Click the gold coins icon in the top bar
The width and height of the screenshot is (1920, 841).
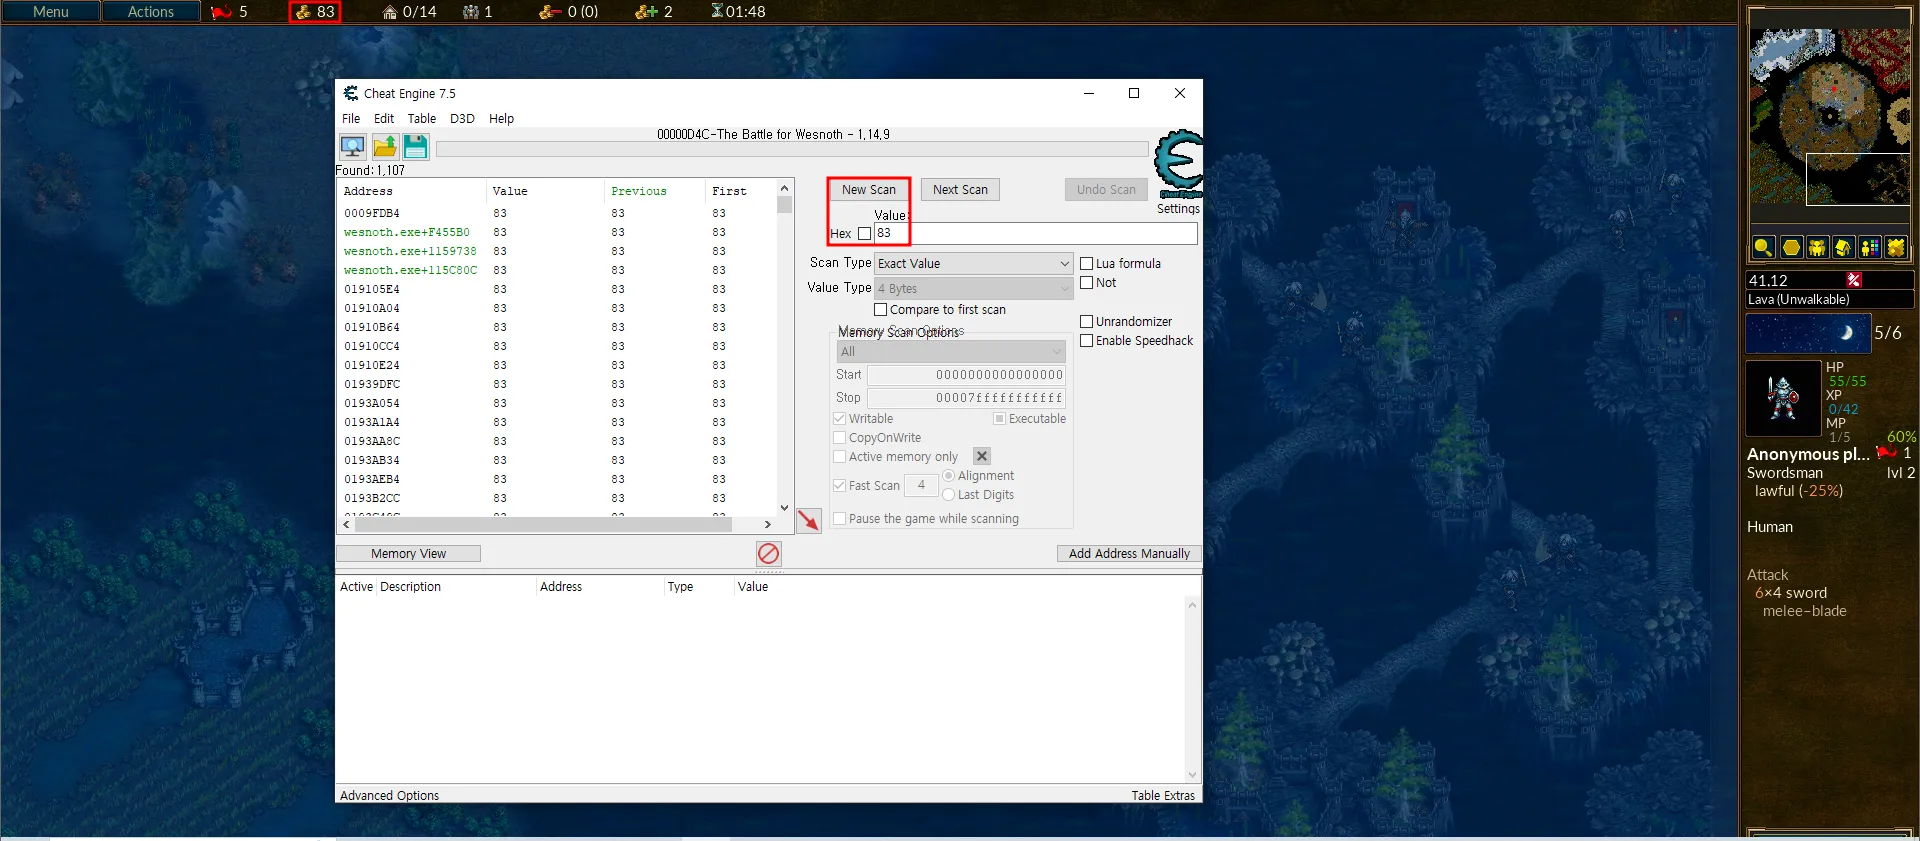pos(303,12)
